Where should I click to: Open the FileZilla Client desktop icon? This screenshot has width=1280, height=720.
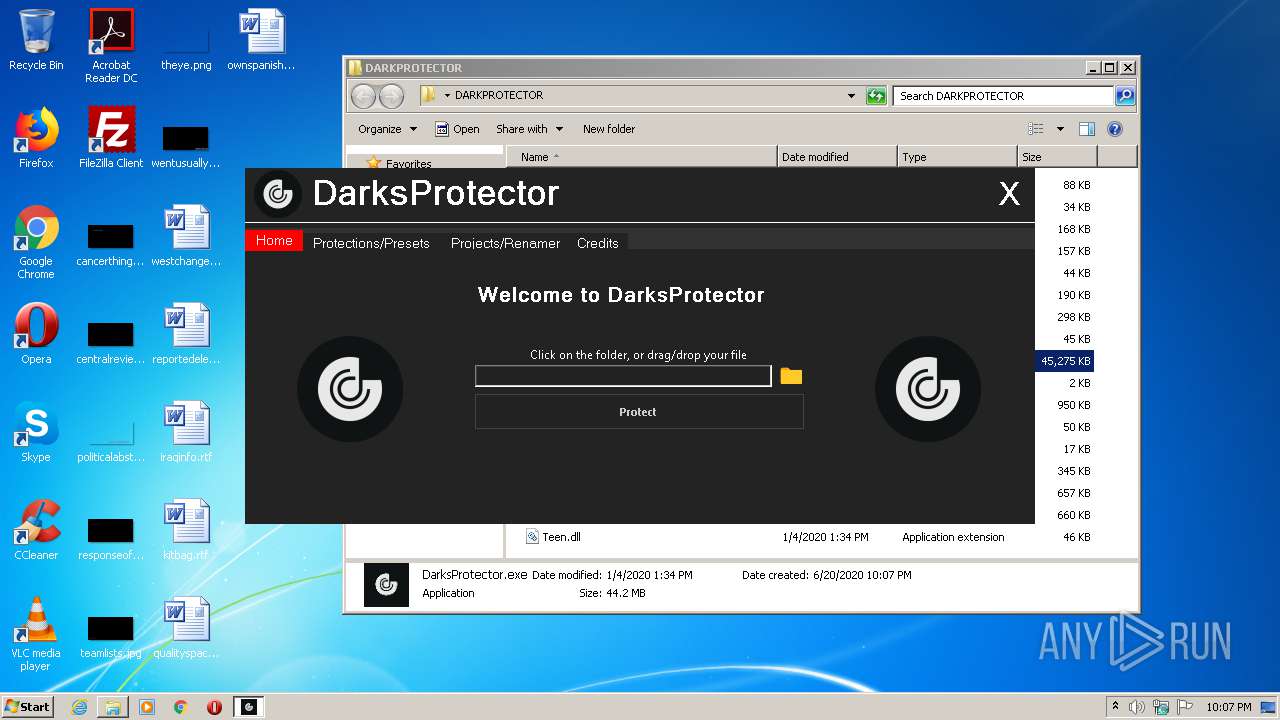coord(111,138)
